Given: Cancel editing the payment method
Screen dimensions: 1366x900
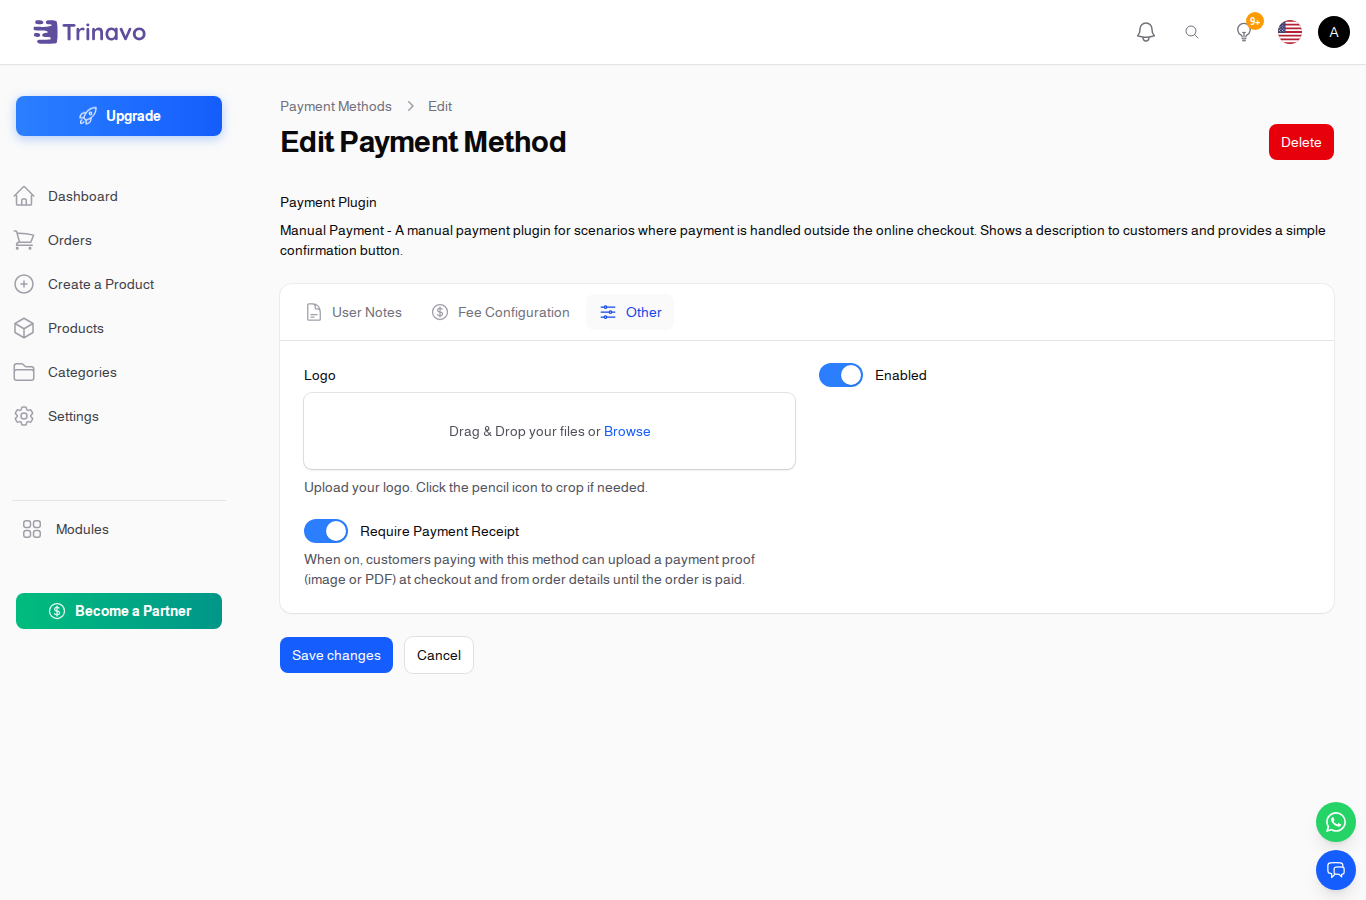Looking at the screenshot, I should 439,655.
